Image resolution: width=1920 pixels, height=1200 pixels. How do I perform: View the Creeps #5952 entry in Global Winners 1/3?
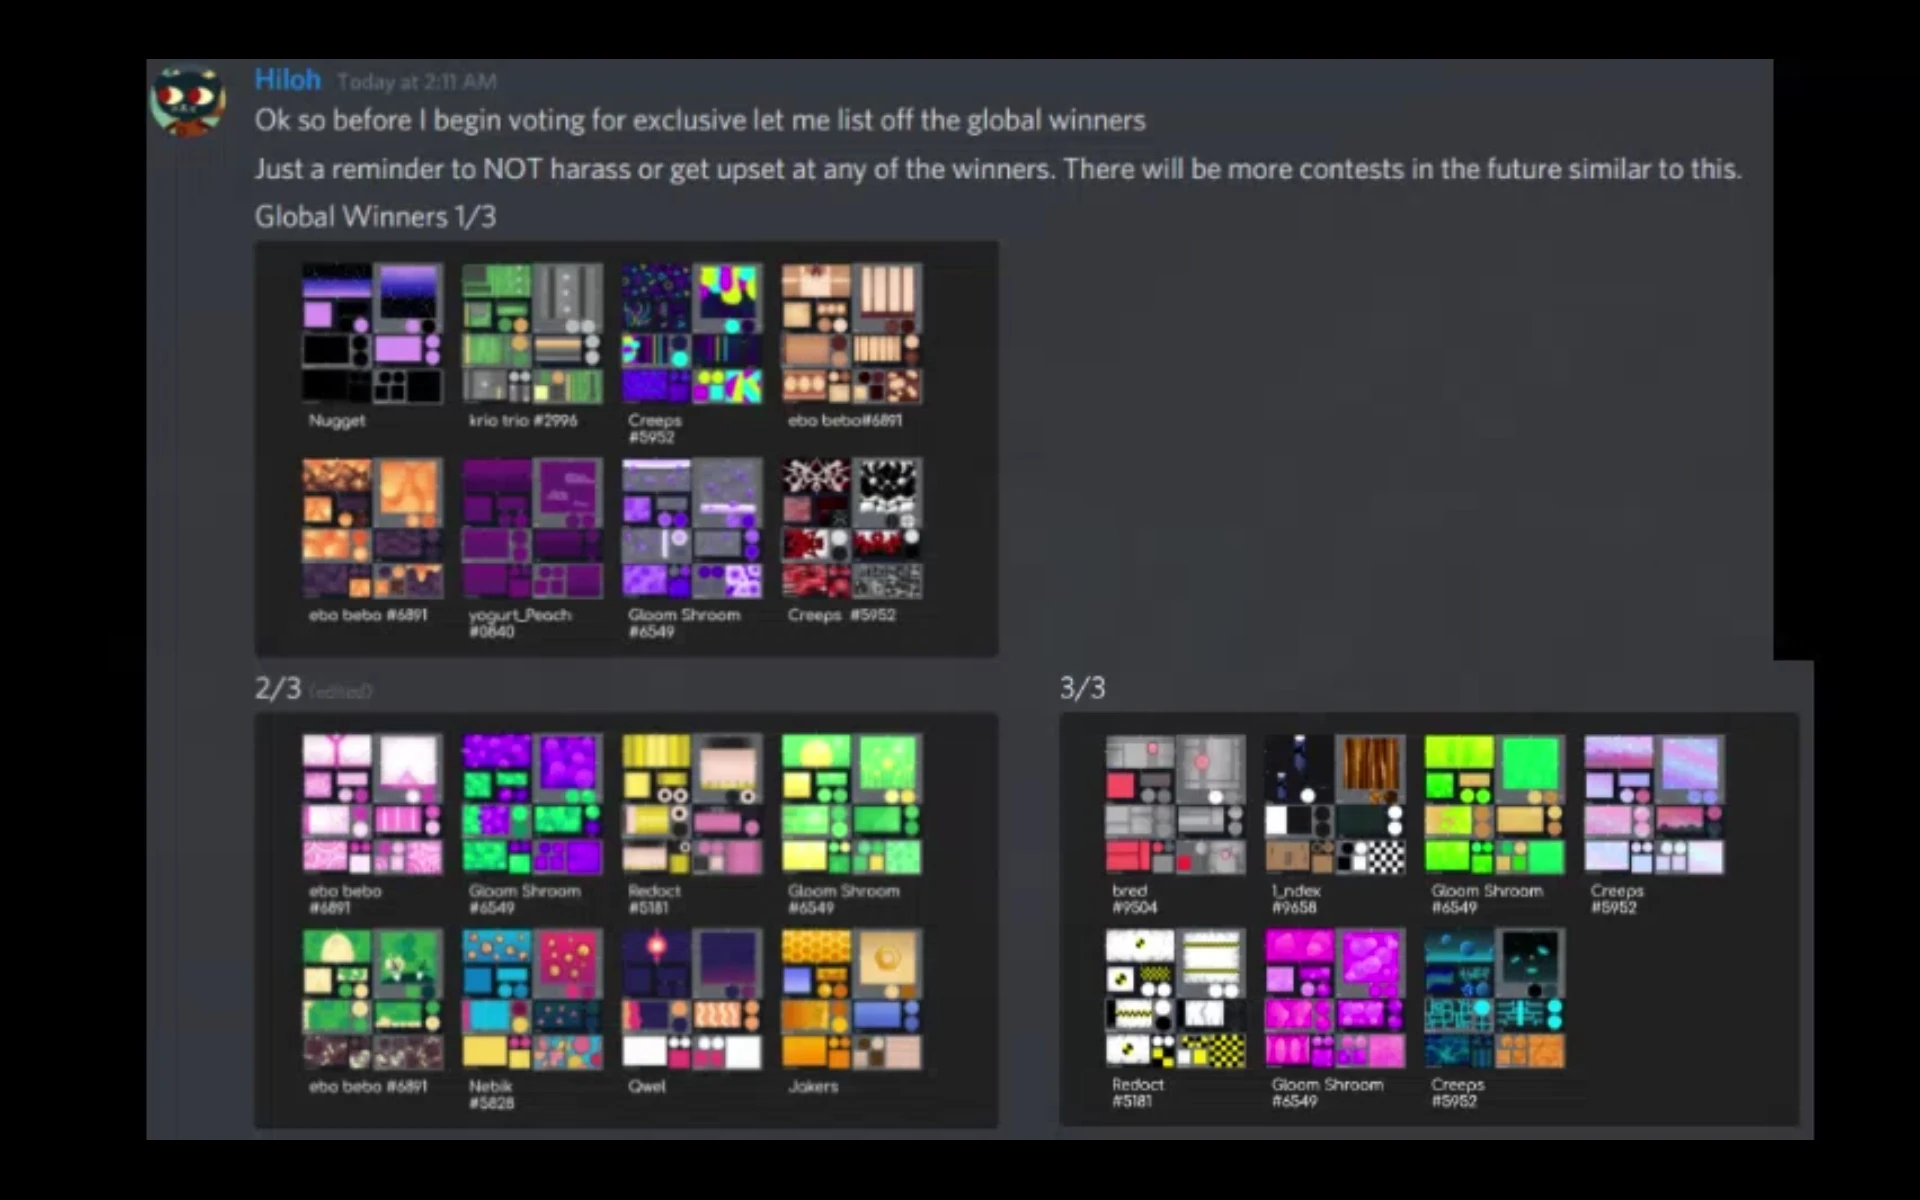tap(691, 335)
